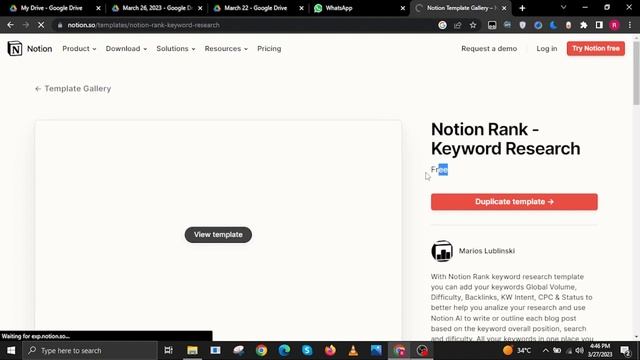
Task: Click View template button
Action: (218, 235)
